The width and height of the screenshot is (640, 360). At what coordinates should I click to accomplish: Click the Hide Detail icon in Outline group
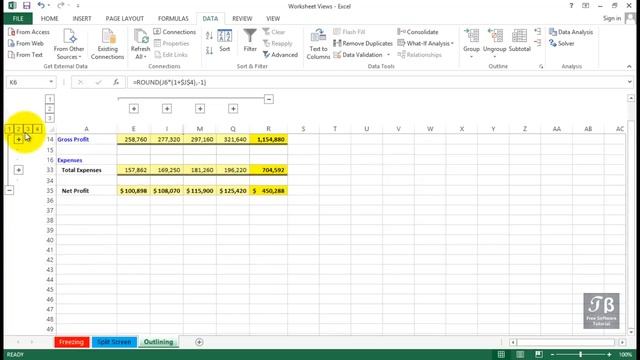pos(538,42)
